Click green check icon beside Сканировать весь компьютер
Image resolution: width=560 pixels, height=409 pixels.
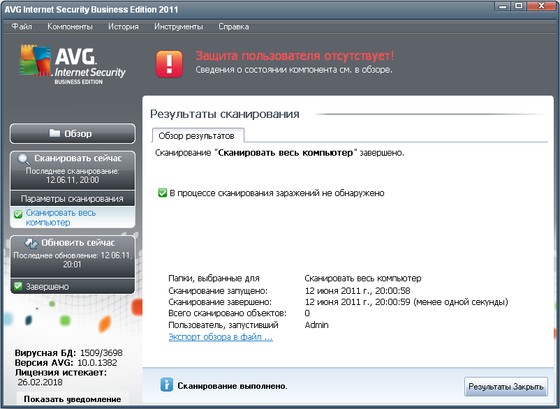(18, 214)
